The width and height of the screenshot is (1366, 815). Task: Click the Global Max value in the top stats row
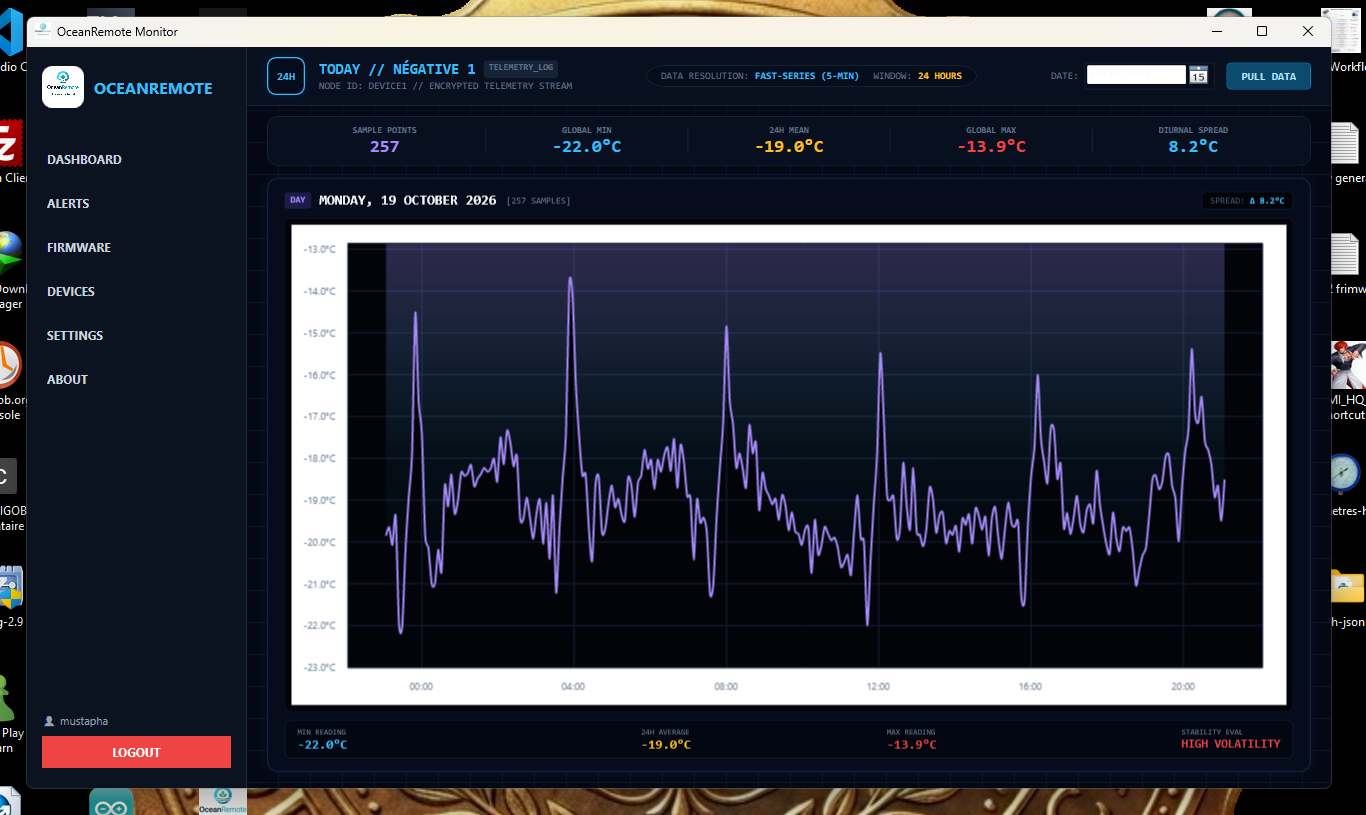[x=991, y=147]
